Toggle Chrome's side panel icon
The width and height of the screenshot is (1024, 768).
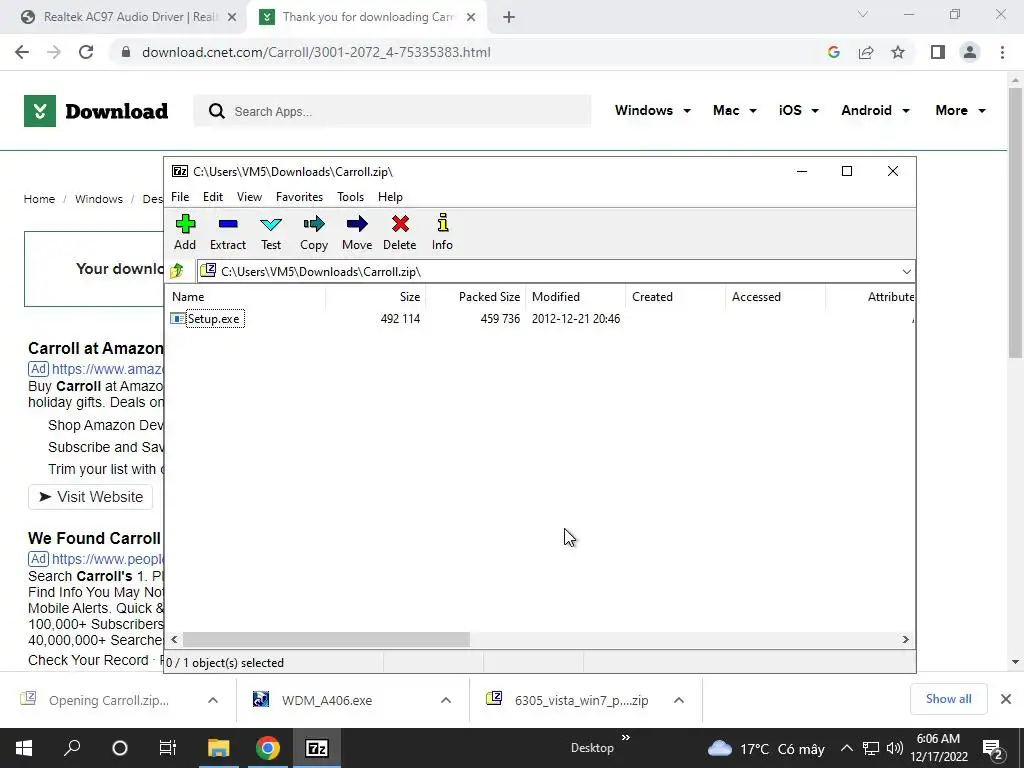coord(938,52)
